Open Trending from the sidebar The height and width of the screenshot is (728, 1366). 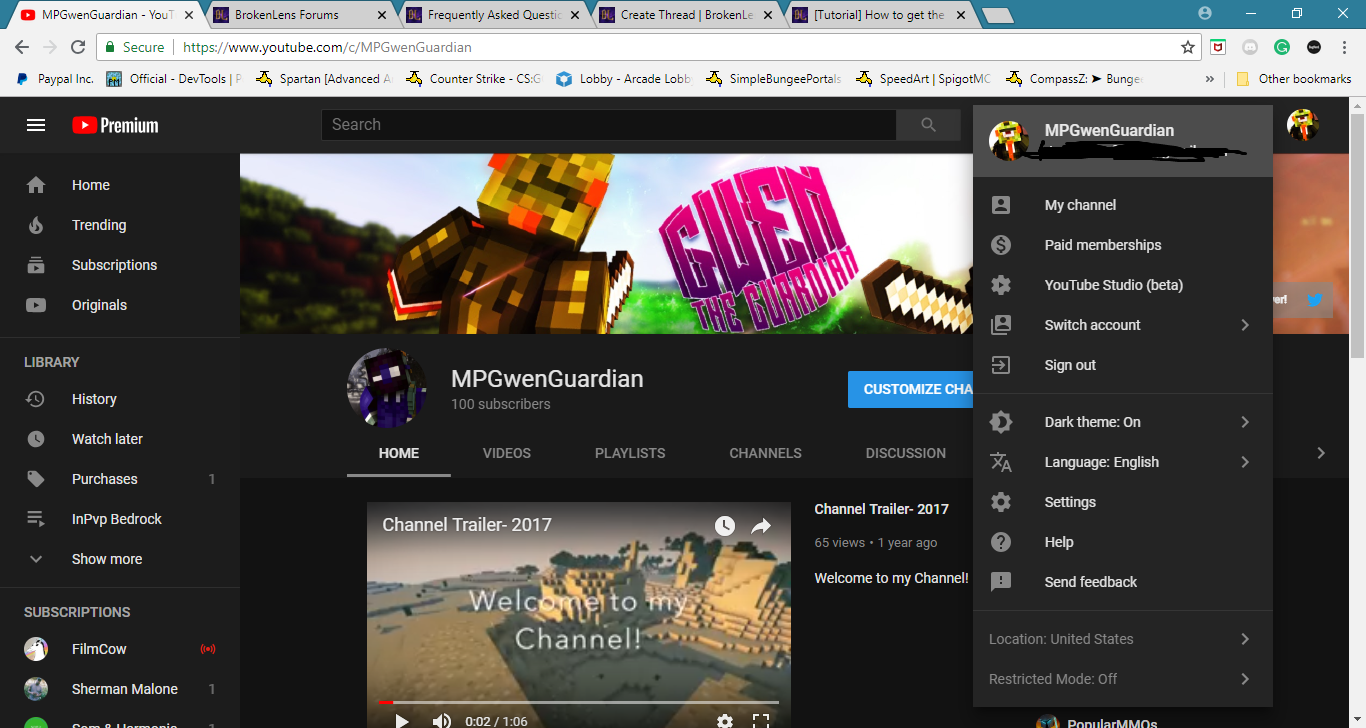[x=120, y=225]
